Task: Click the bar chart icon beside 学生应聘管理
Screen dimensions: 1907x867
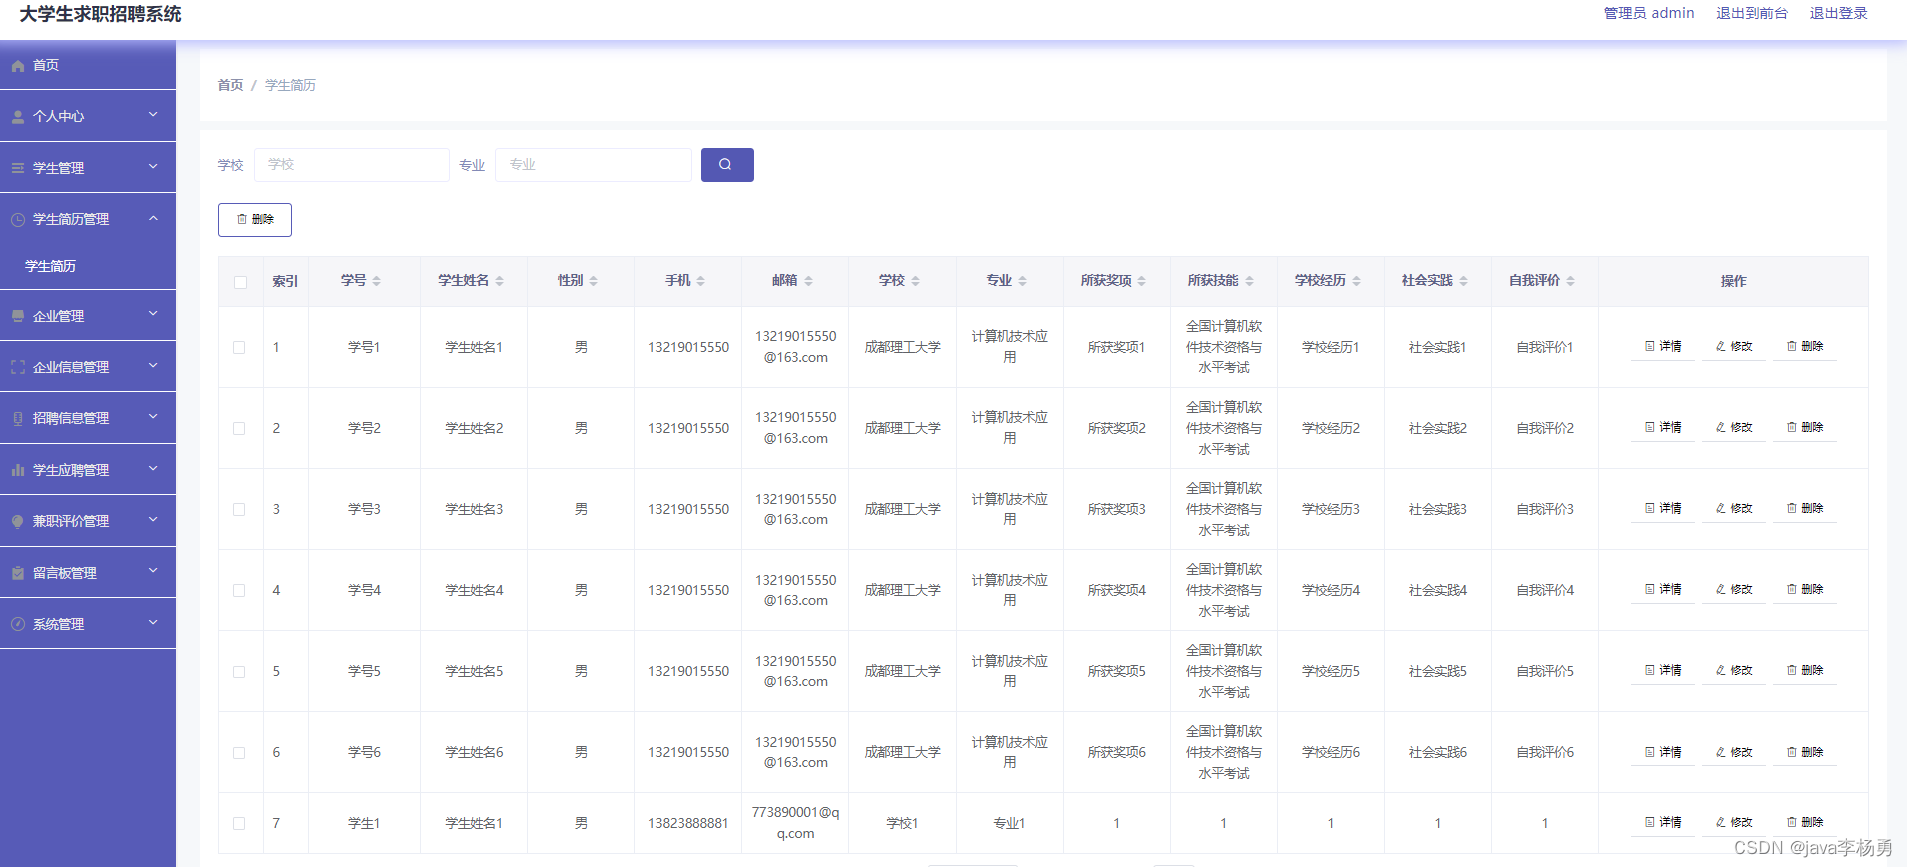Action: click(x=18, y=470)
